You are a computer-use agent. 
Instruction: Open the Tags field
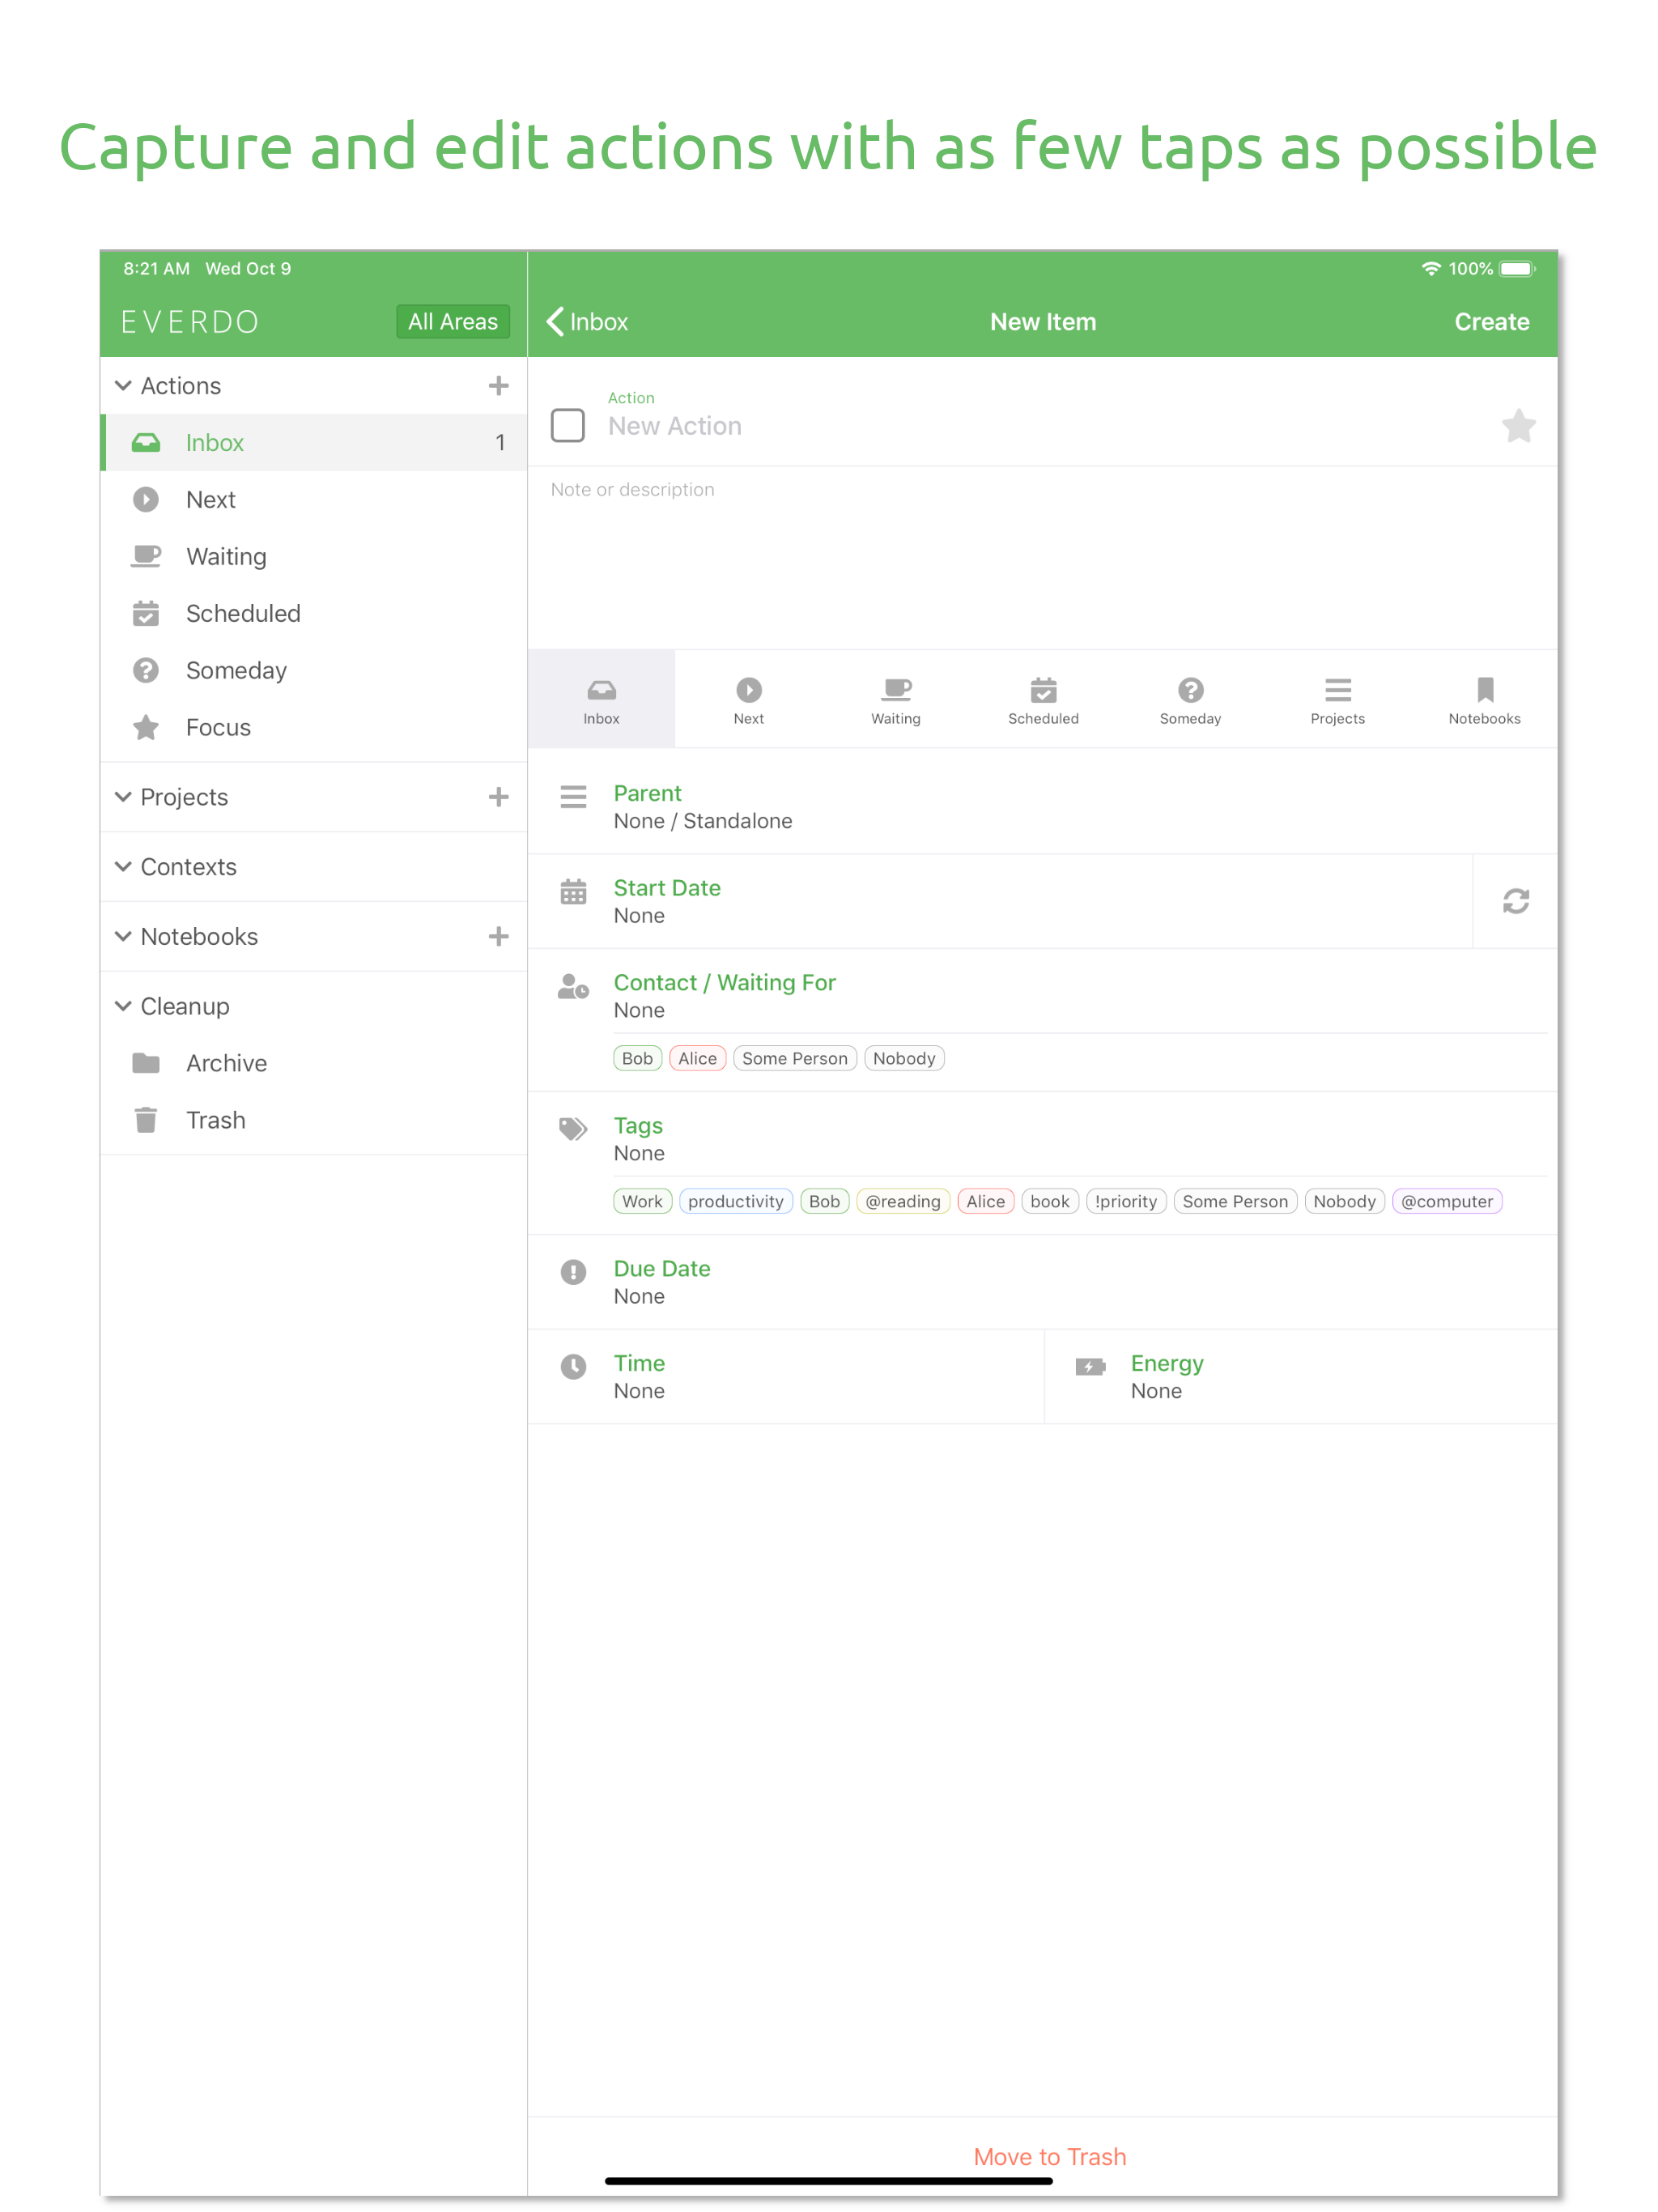click(1042, 1139)
